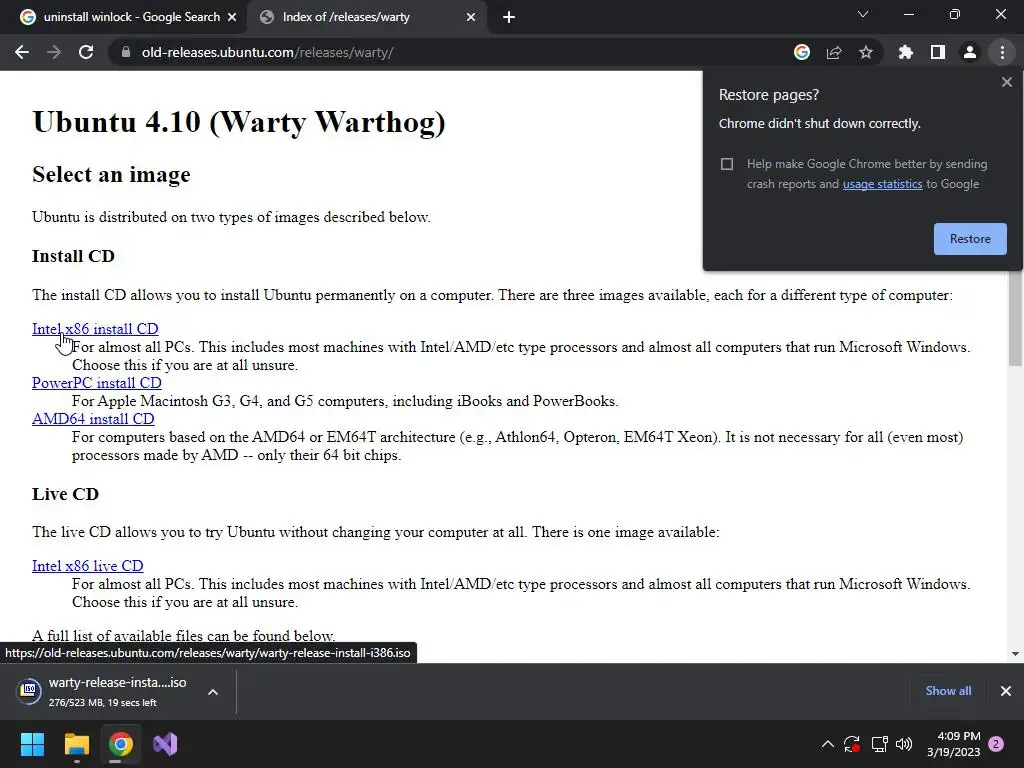Open network settings from the tray
Screen dimensions: 1024x768
click(x=879, y=744)
